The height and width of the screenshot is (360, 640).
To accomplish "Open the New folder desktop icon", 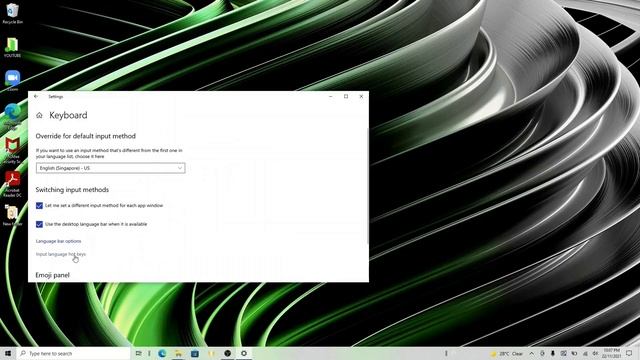I will click(12, 216).
